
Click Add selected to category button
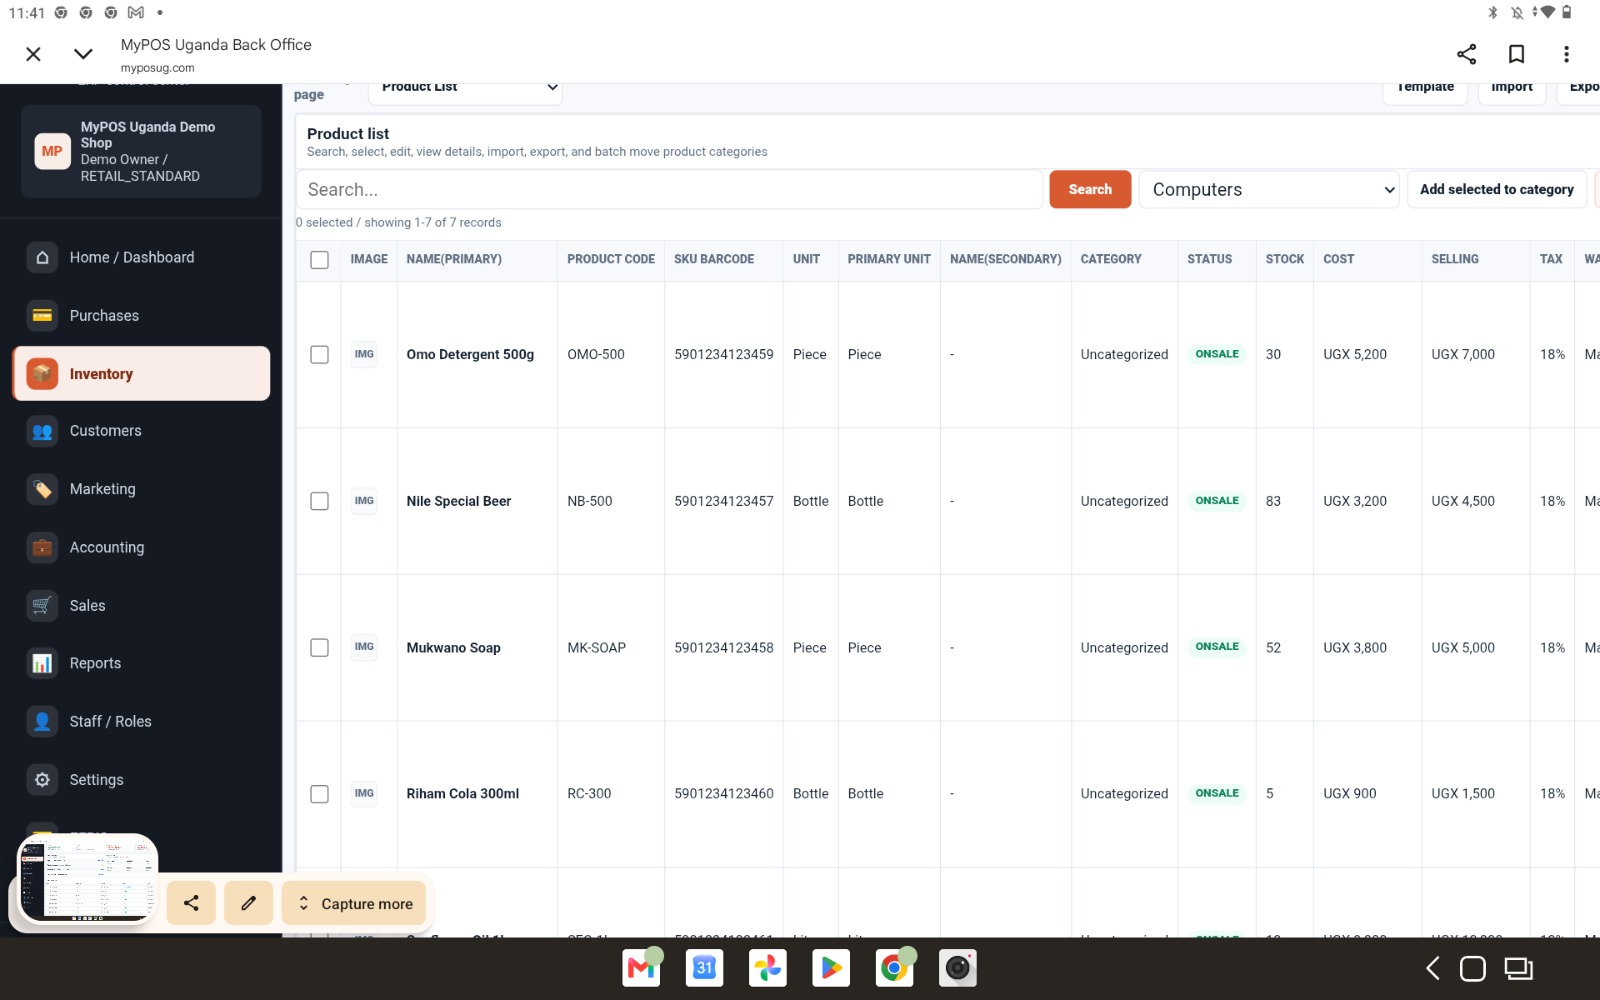[1496, 189]
